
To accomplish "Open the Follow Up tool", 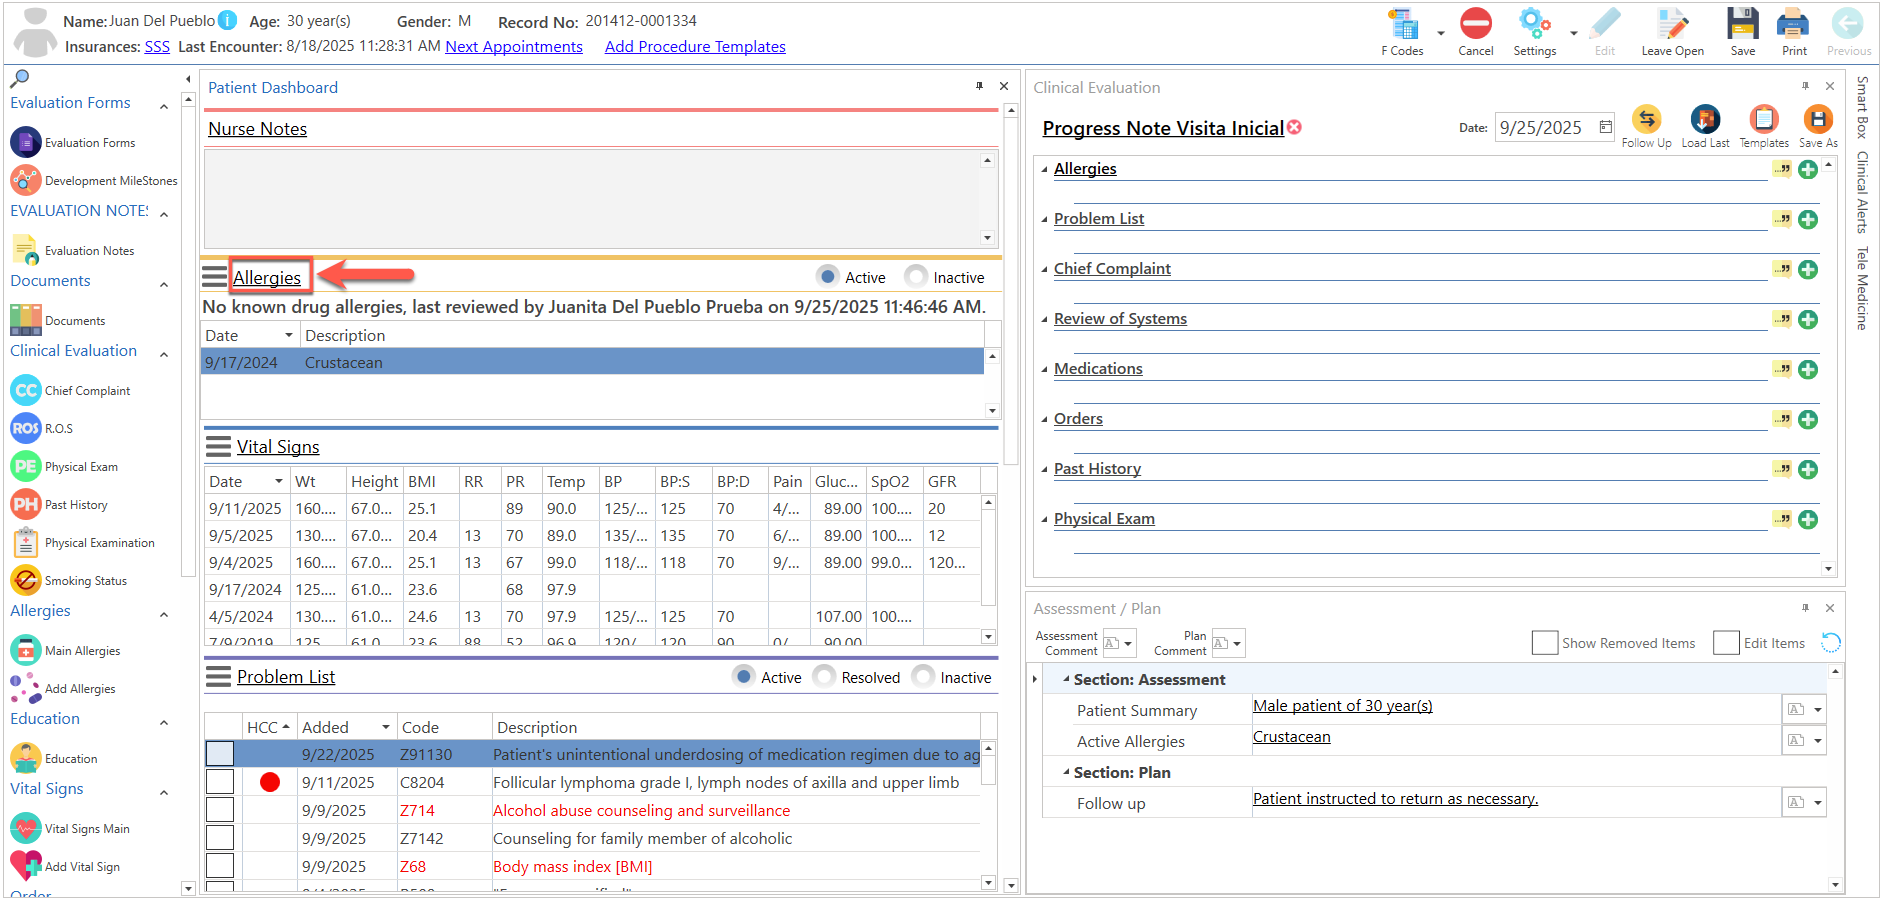I will click(x=1646, y=120).
